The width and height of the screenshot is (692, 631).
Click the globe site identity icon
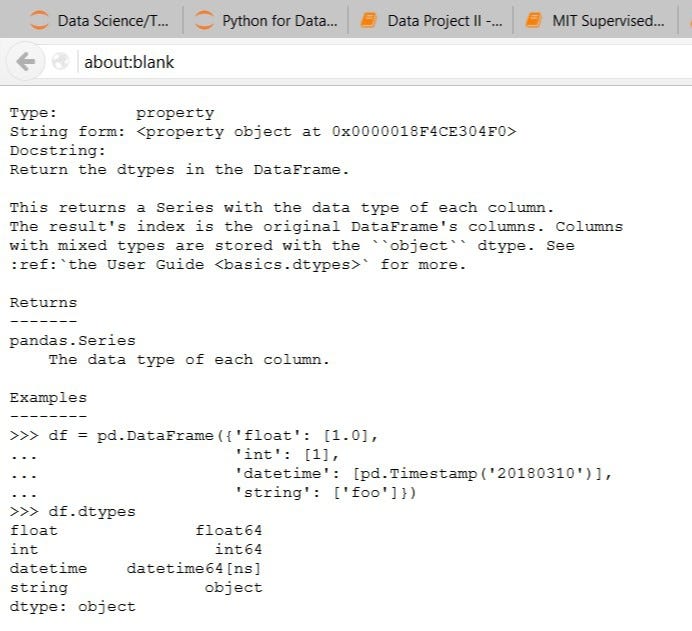click(x=61, y=62)
